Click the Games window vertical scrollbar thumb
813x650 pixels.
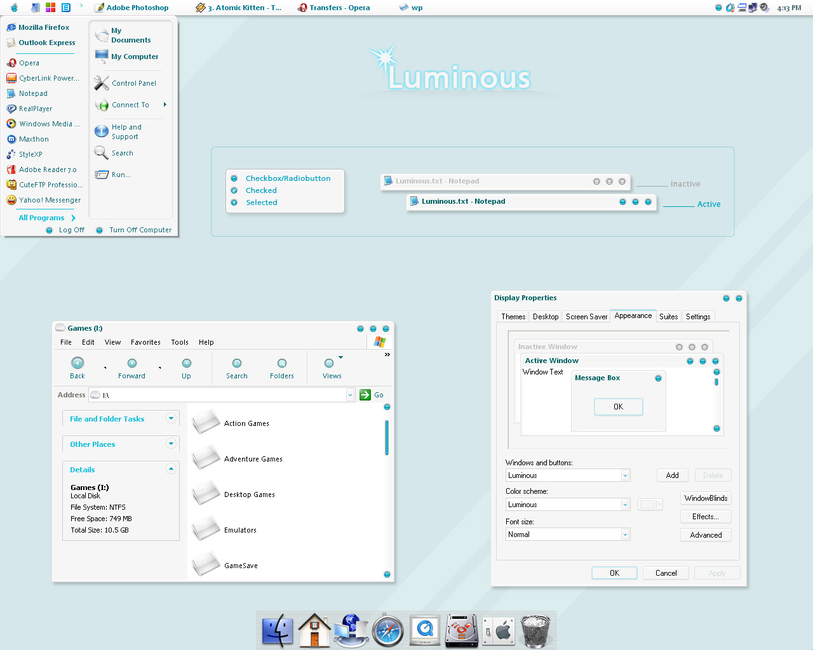click(x=387, y=438)
